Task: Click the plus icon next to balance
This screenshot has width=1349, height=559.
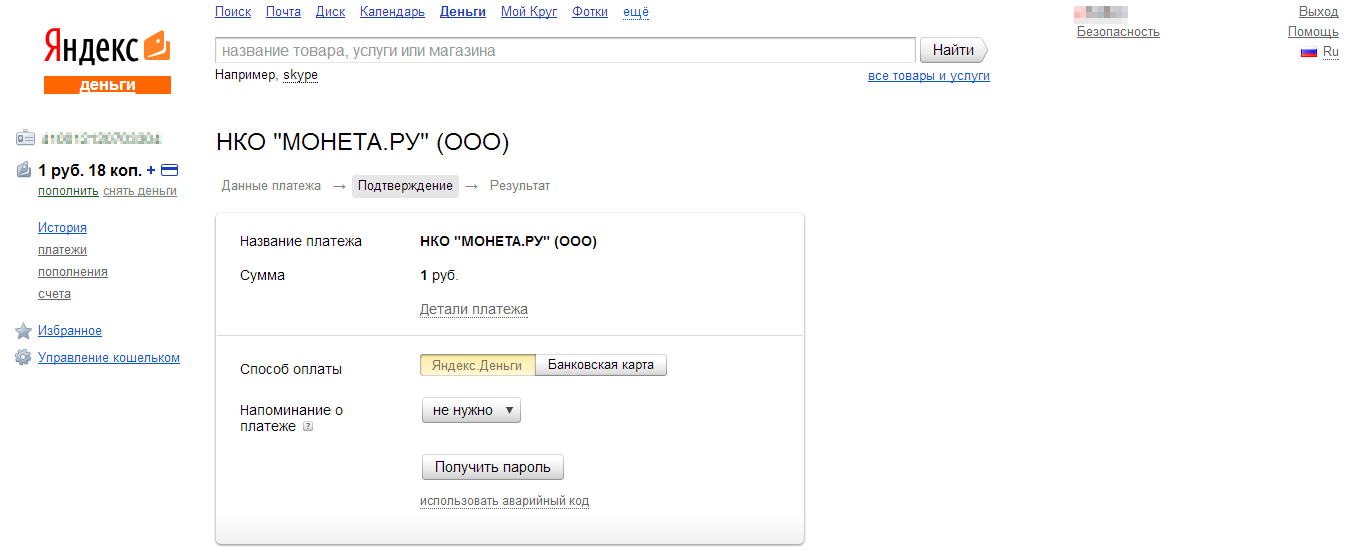Action: point(151,170)
